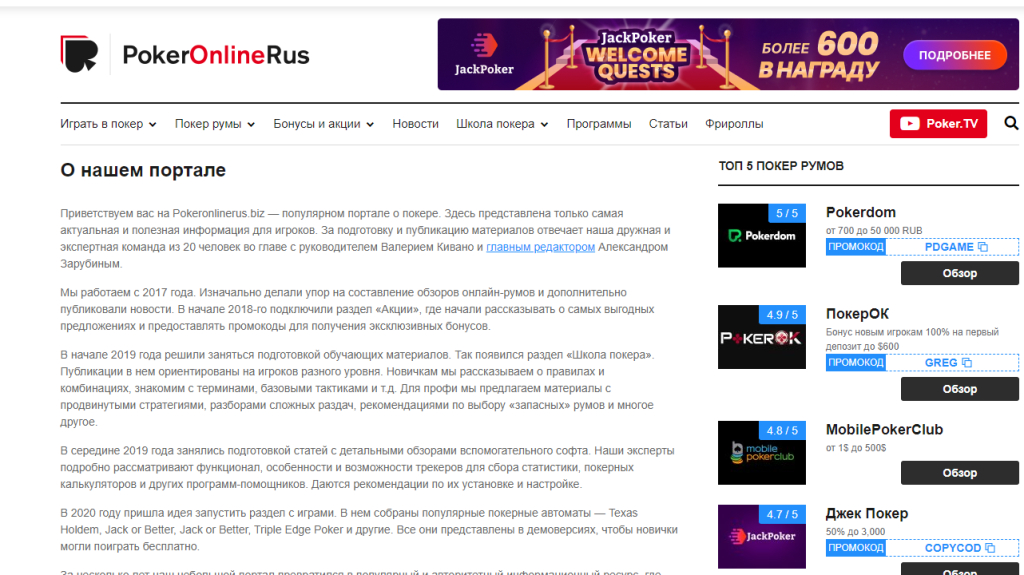Image resolution: width=1024 pixels, height=575 pixels.
Task: Open the Программы menu item
Action: [599, 124]
